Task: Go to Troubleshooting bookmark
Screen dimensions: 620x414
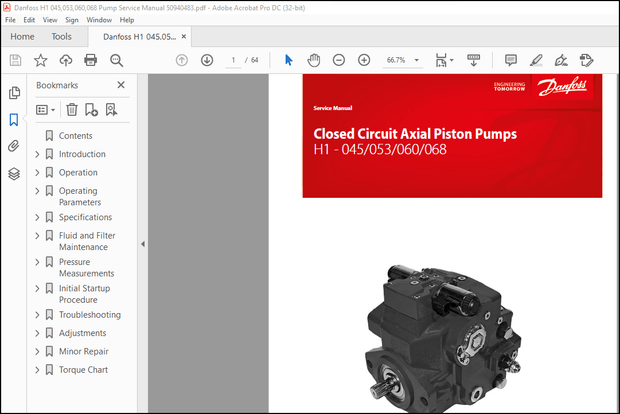Action: point(90,315)
